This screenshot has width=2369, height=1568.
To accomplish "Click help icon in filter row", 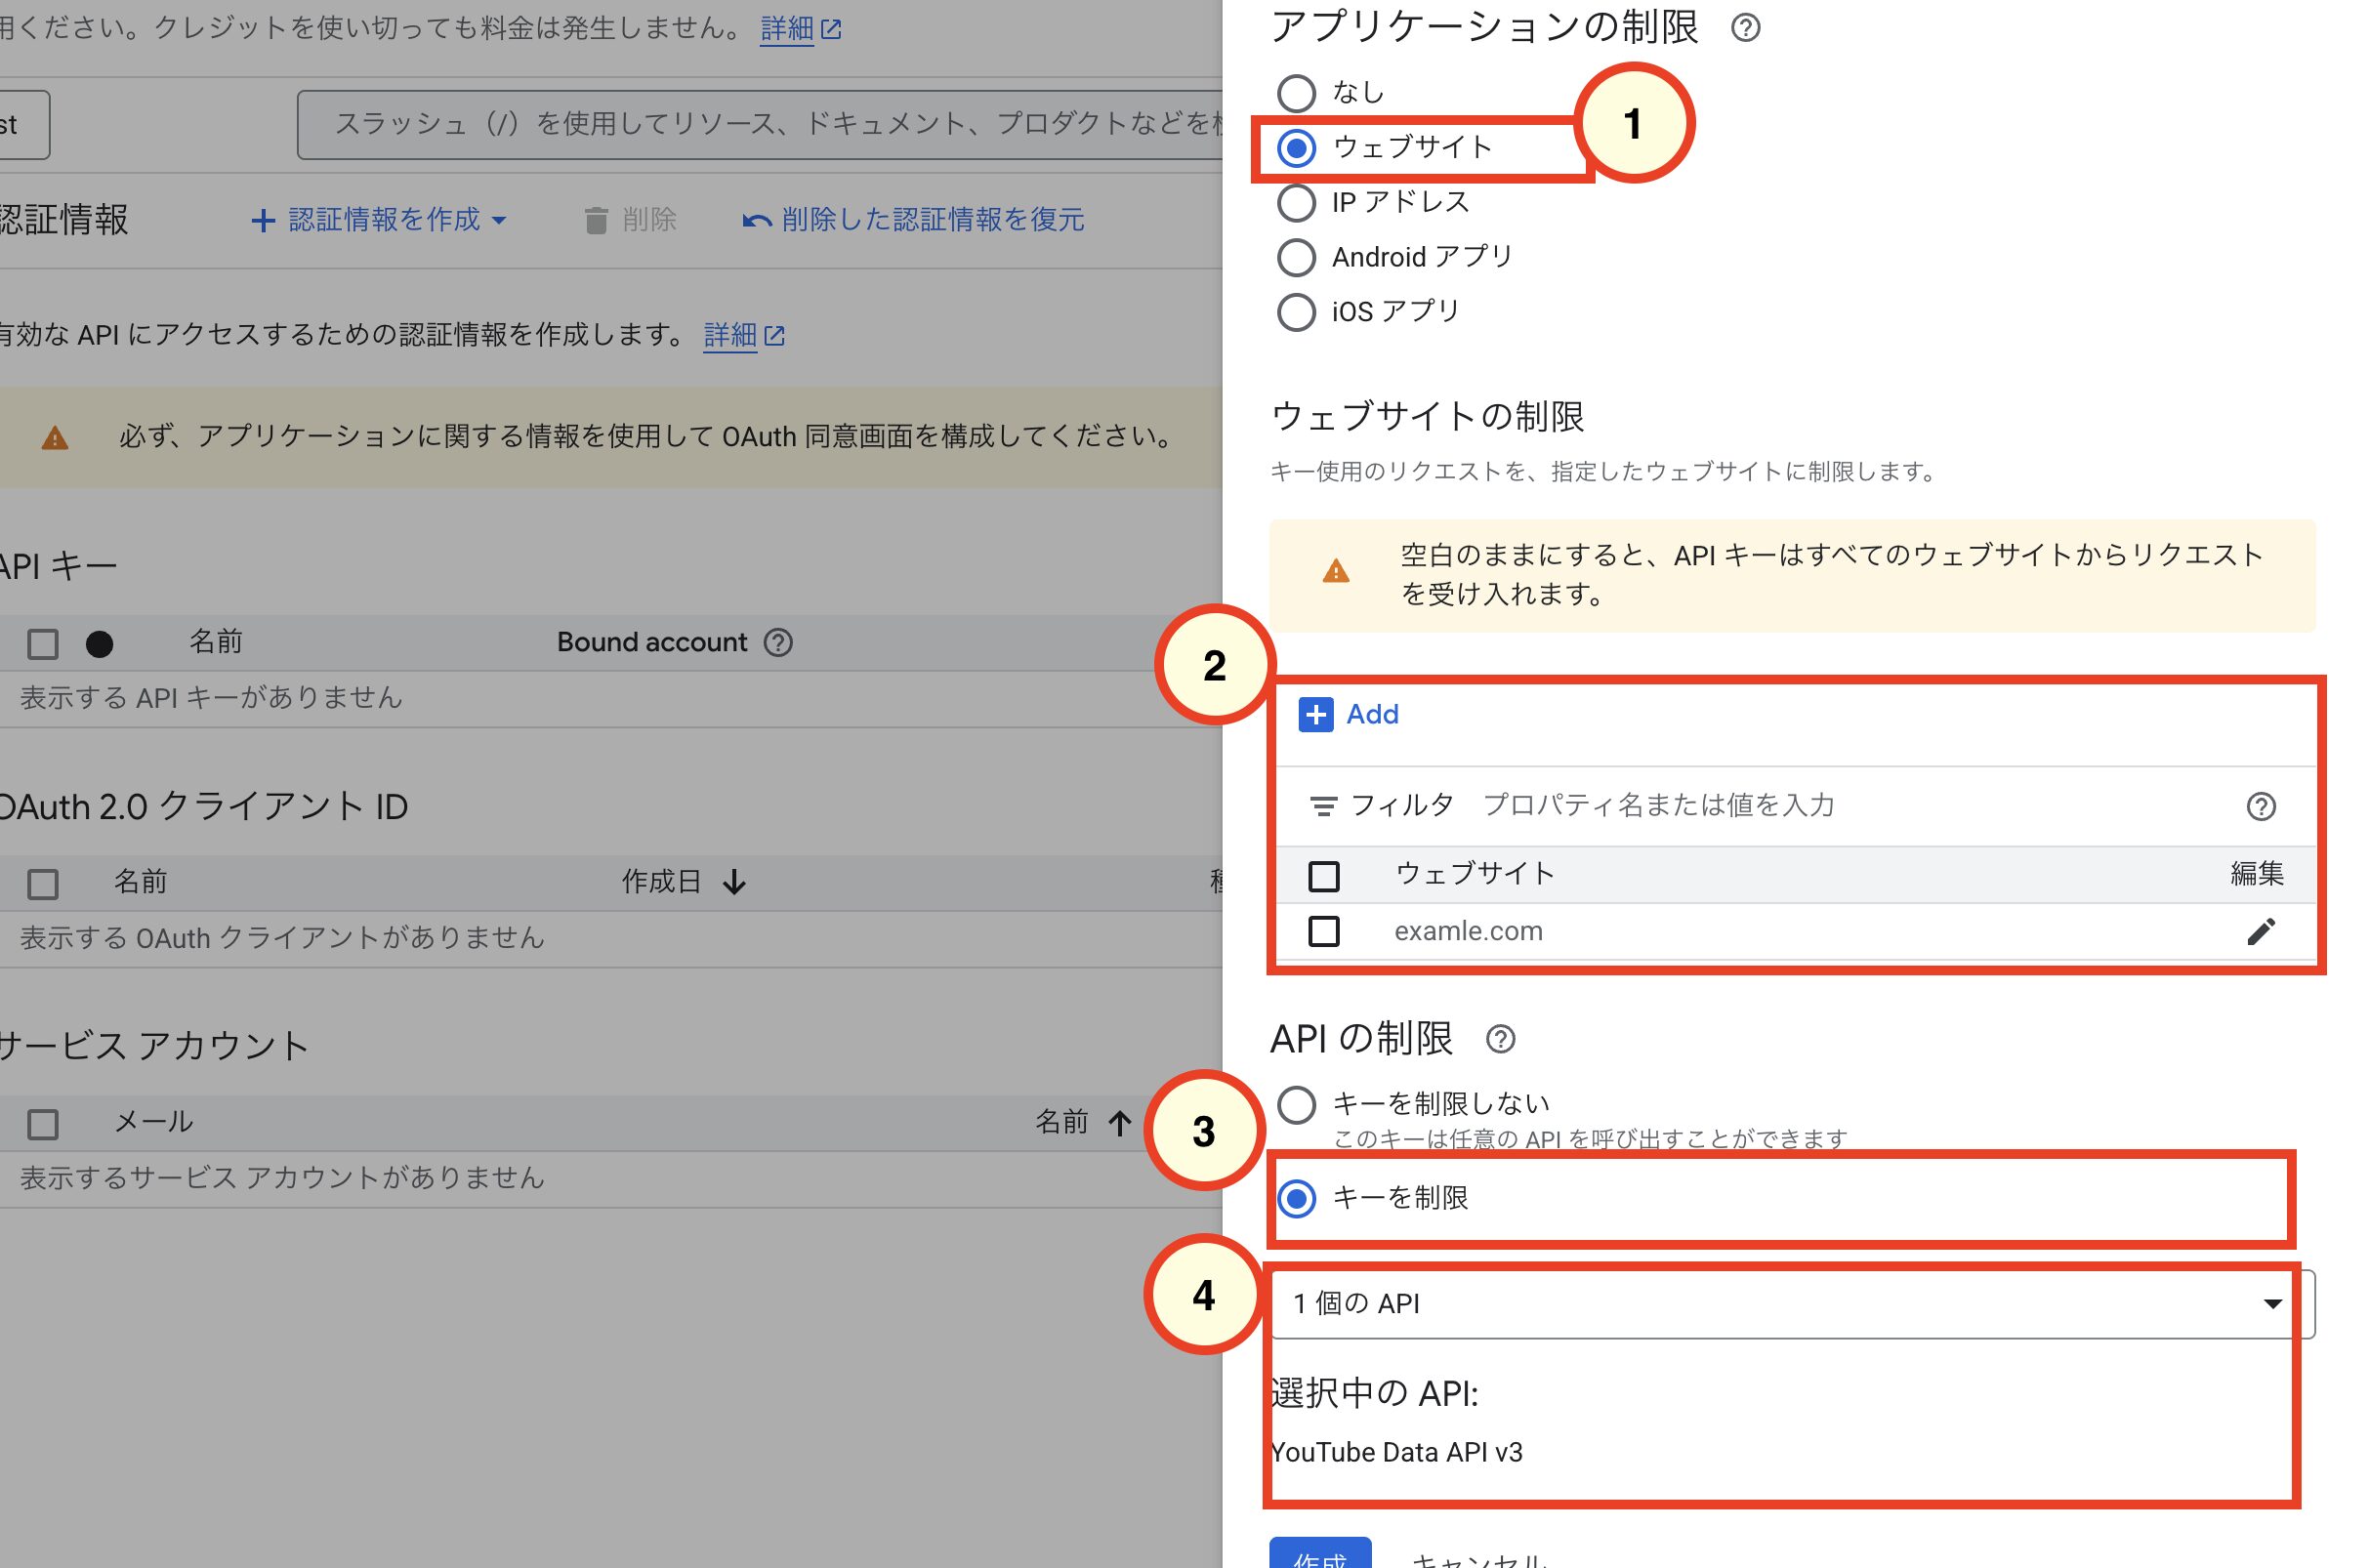I will [2260, 806].
